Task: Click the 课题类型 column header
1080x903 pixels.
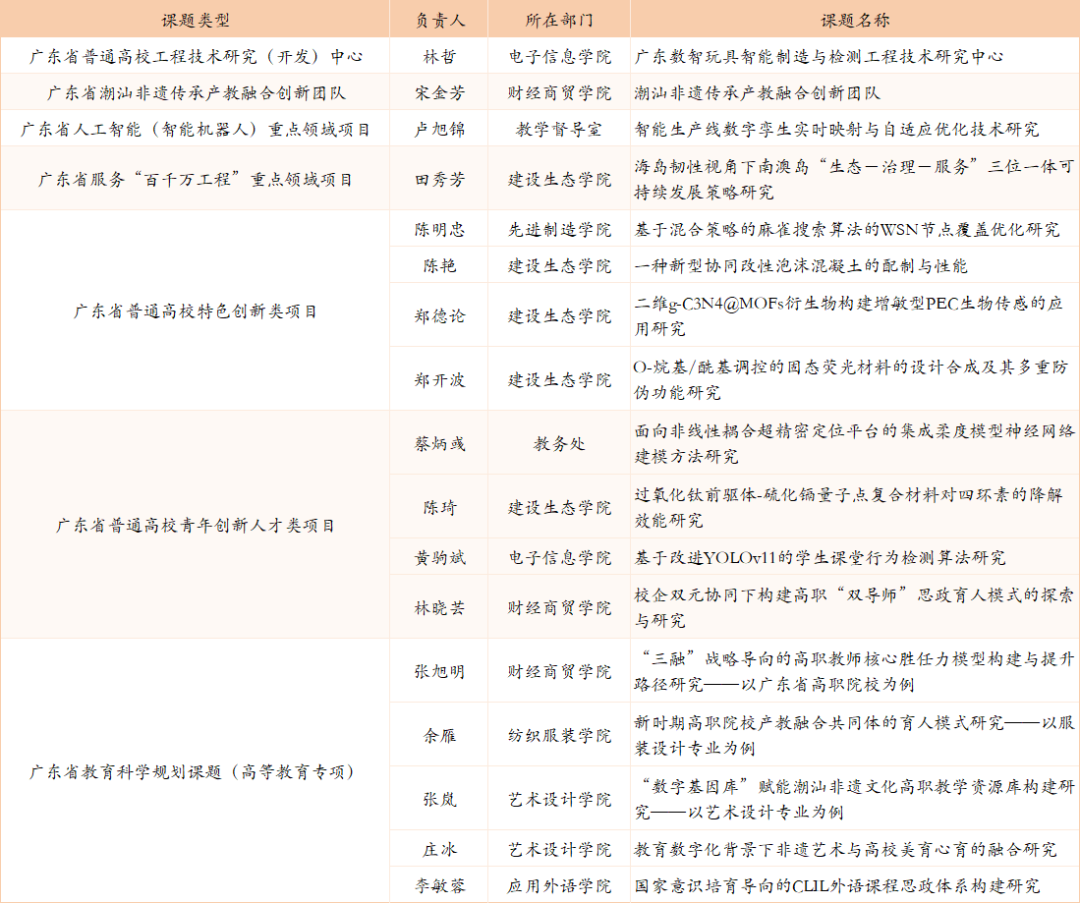Action: [x=195, y=20]
